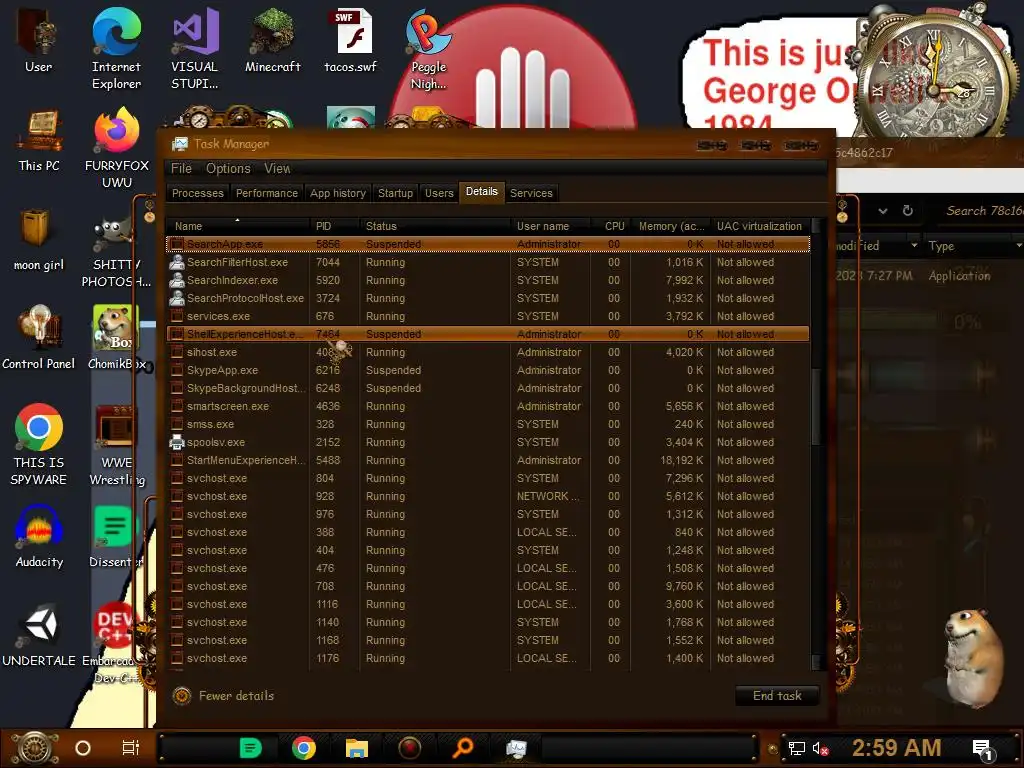
Task: Switch to the App history tab
Action: [338, 193]
